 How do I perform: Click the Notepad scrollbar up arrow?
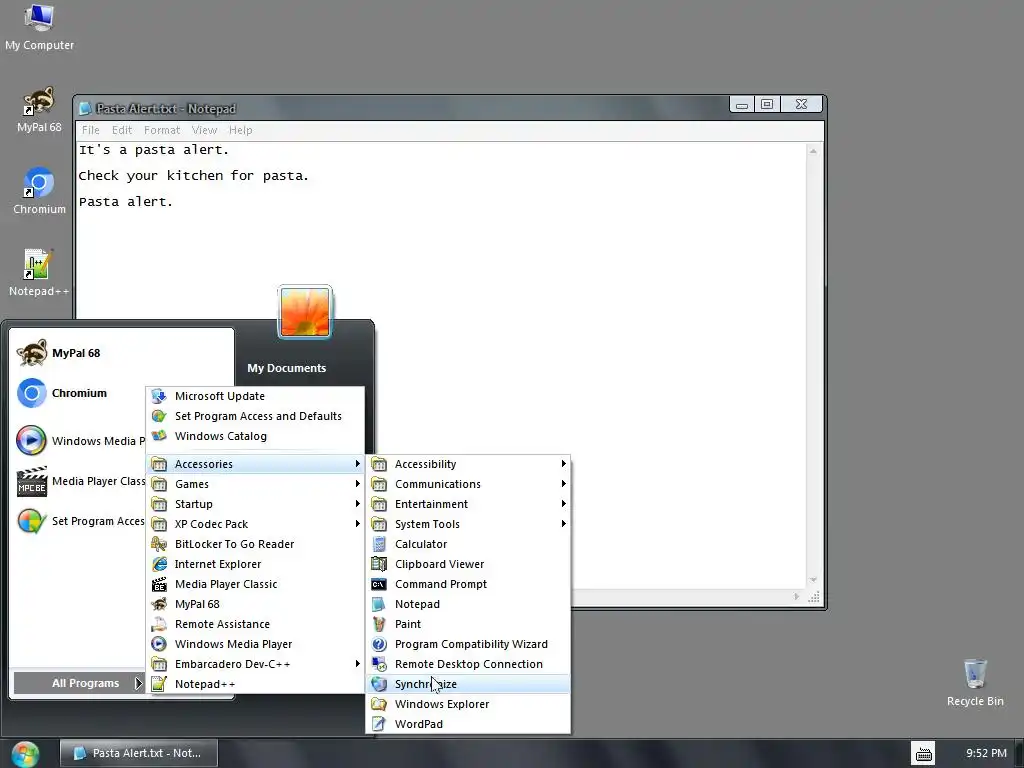(x=813, y=152)
